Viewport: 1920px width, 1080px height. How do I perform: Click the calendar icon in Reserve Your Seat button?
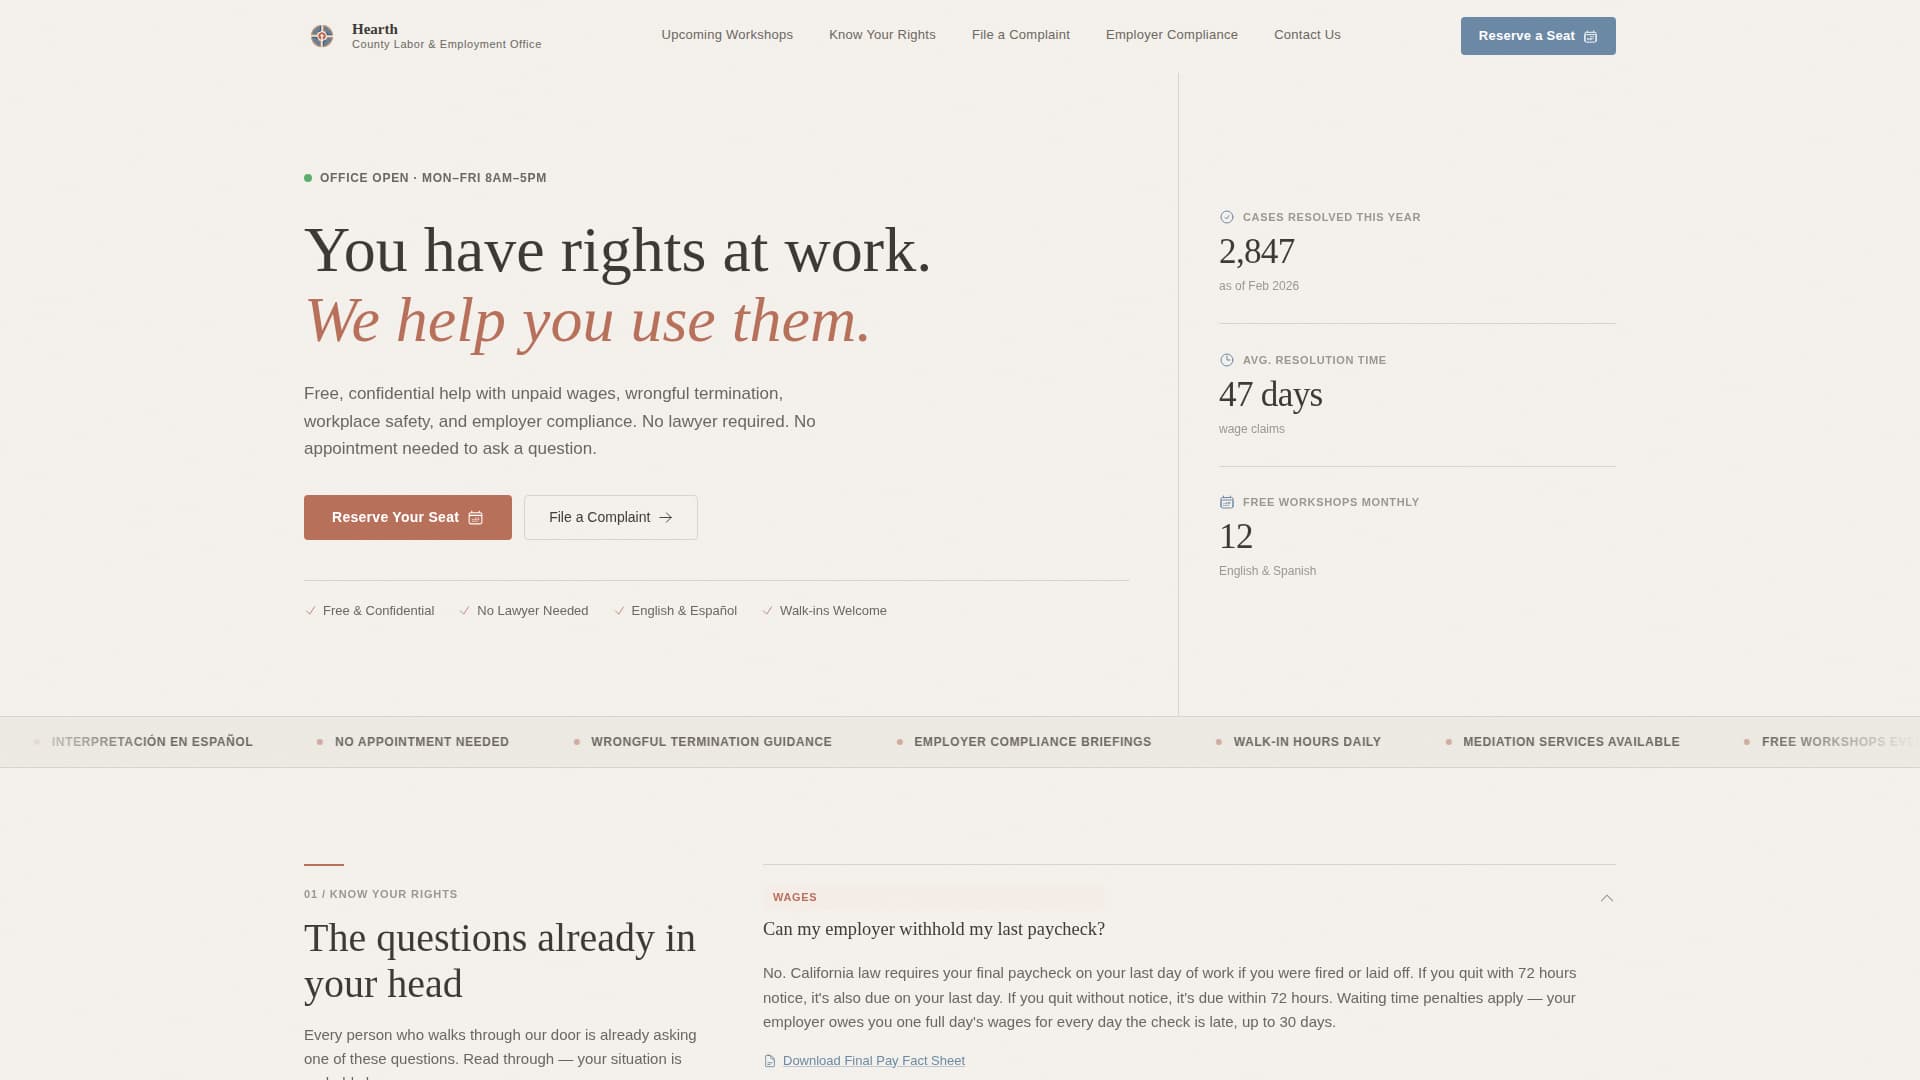[x=476, y=518]
